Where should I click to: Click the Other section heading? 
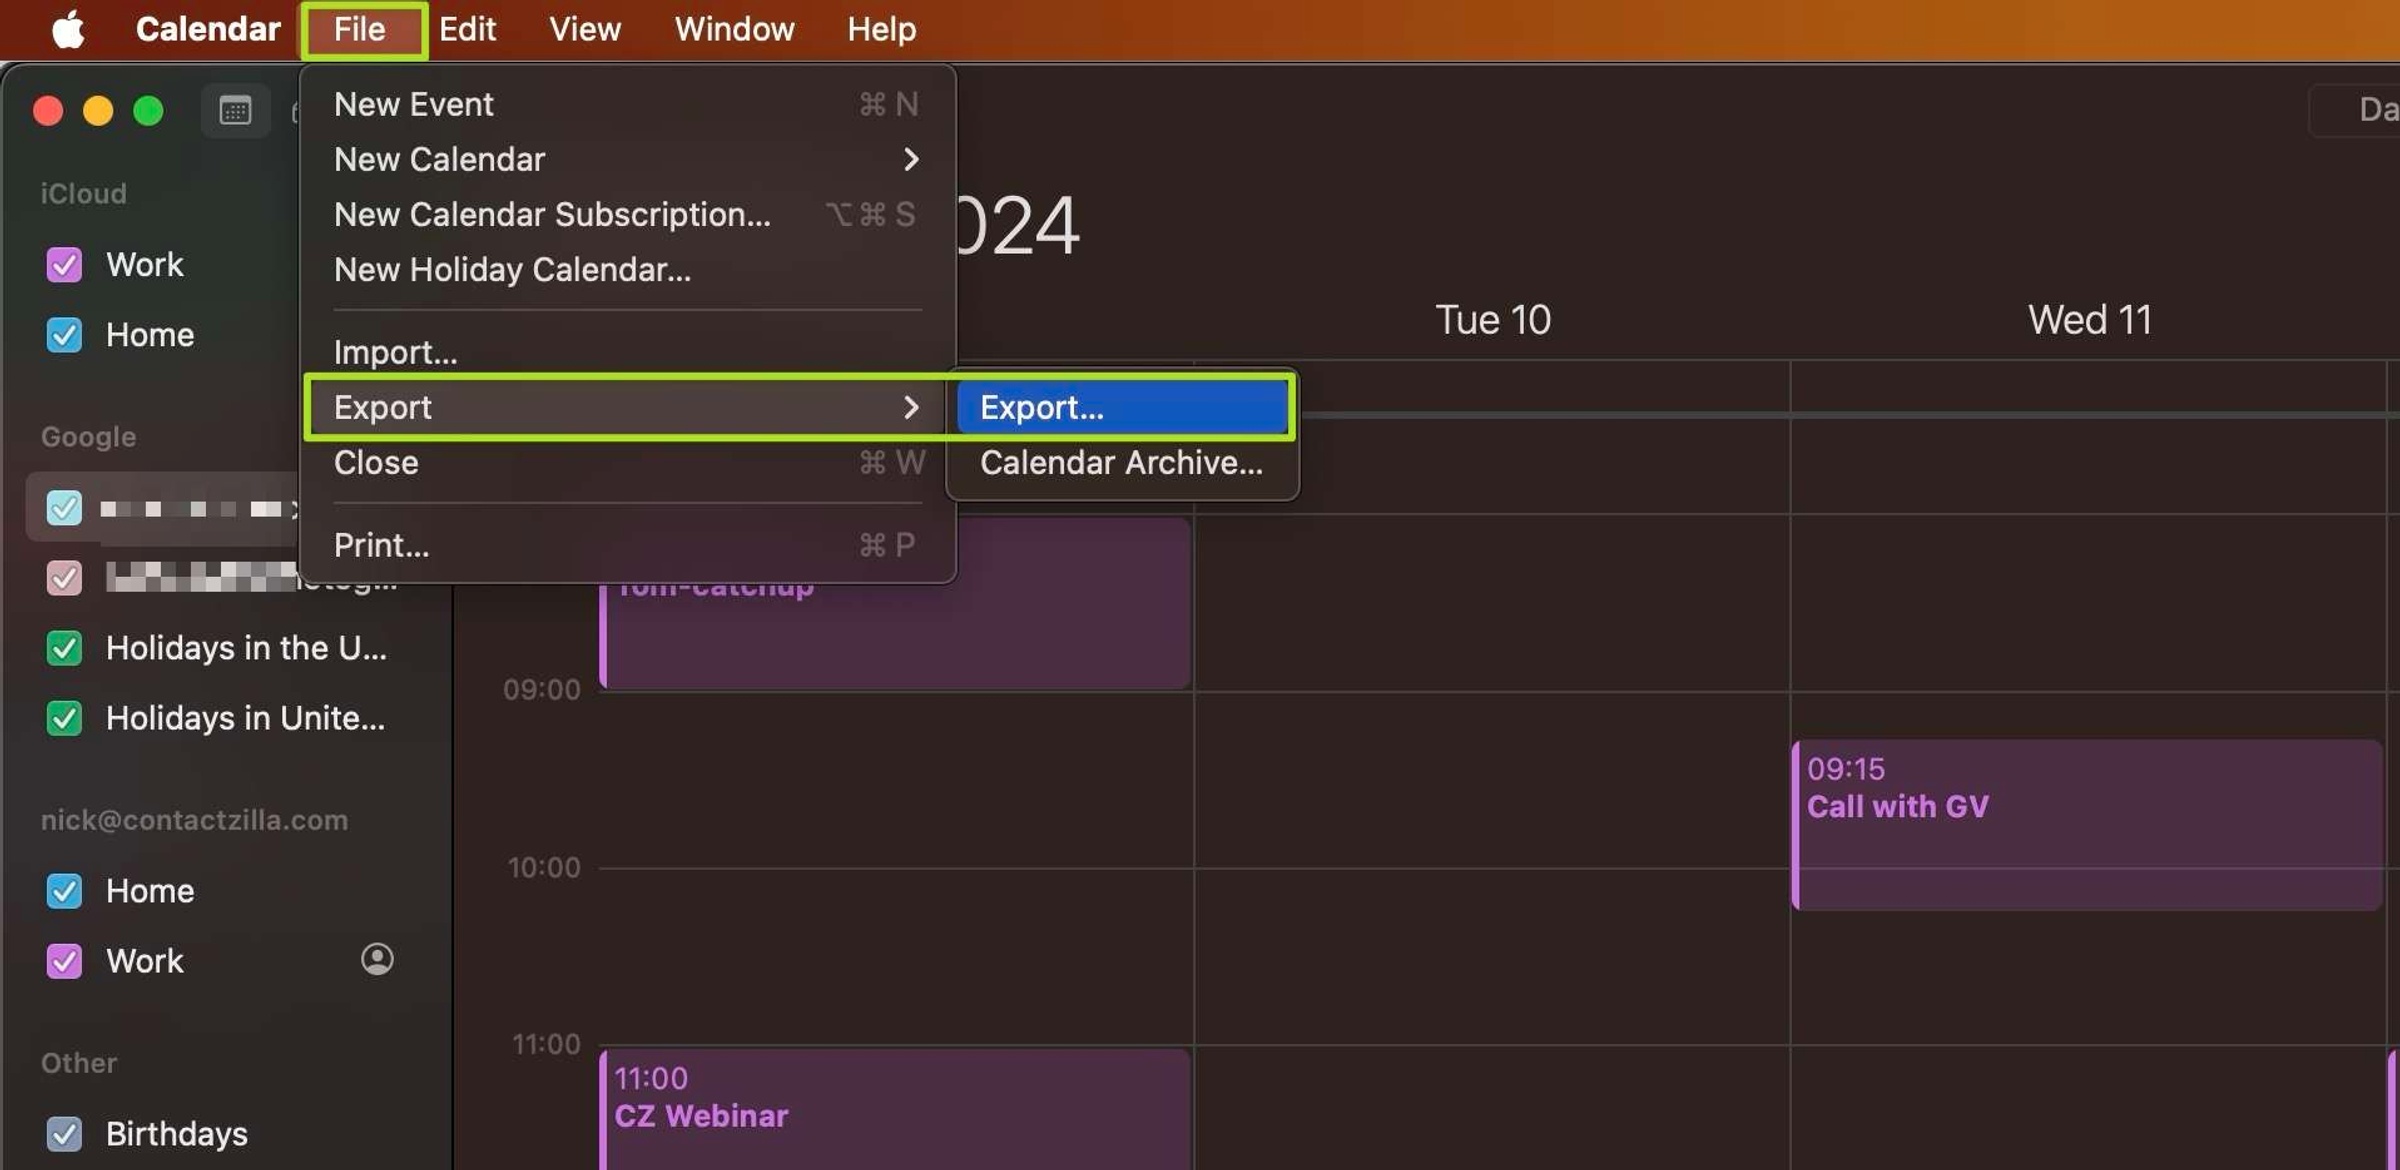coord(79,1062)
